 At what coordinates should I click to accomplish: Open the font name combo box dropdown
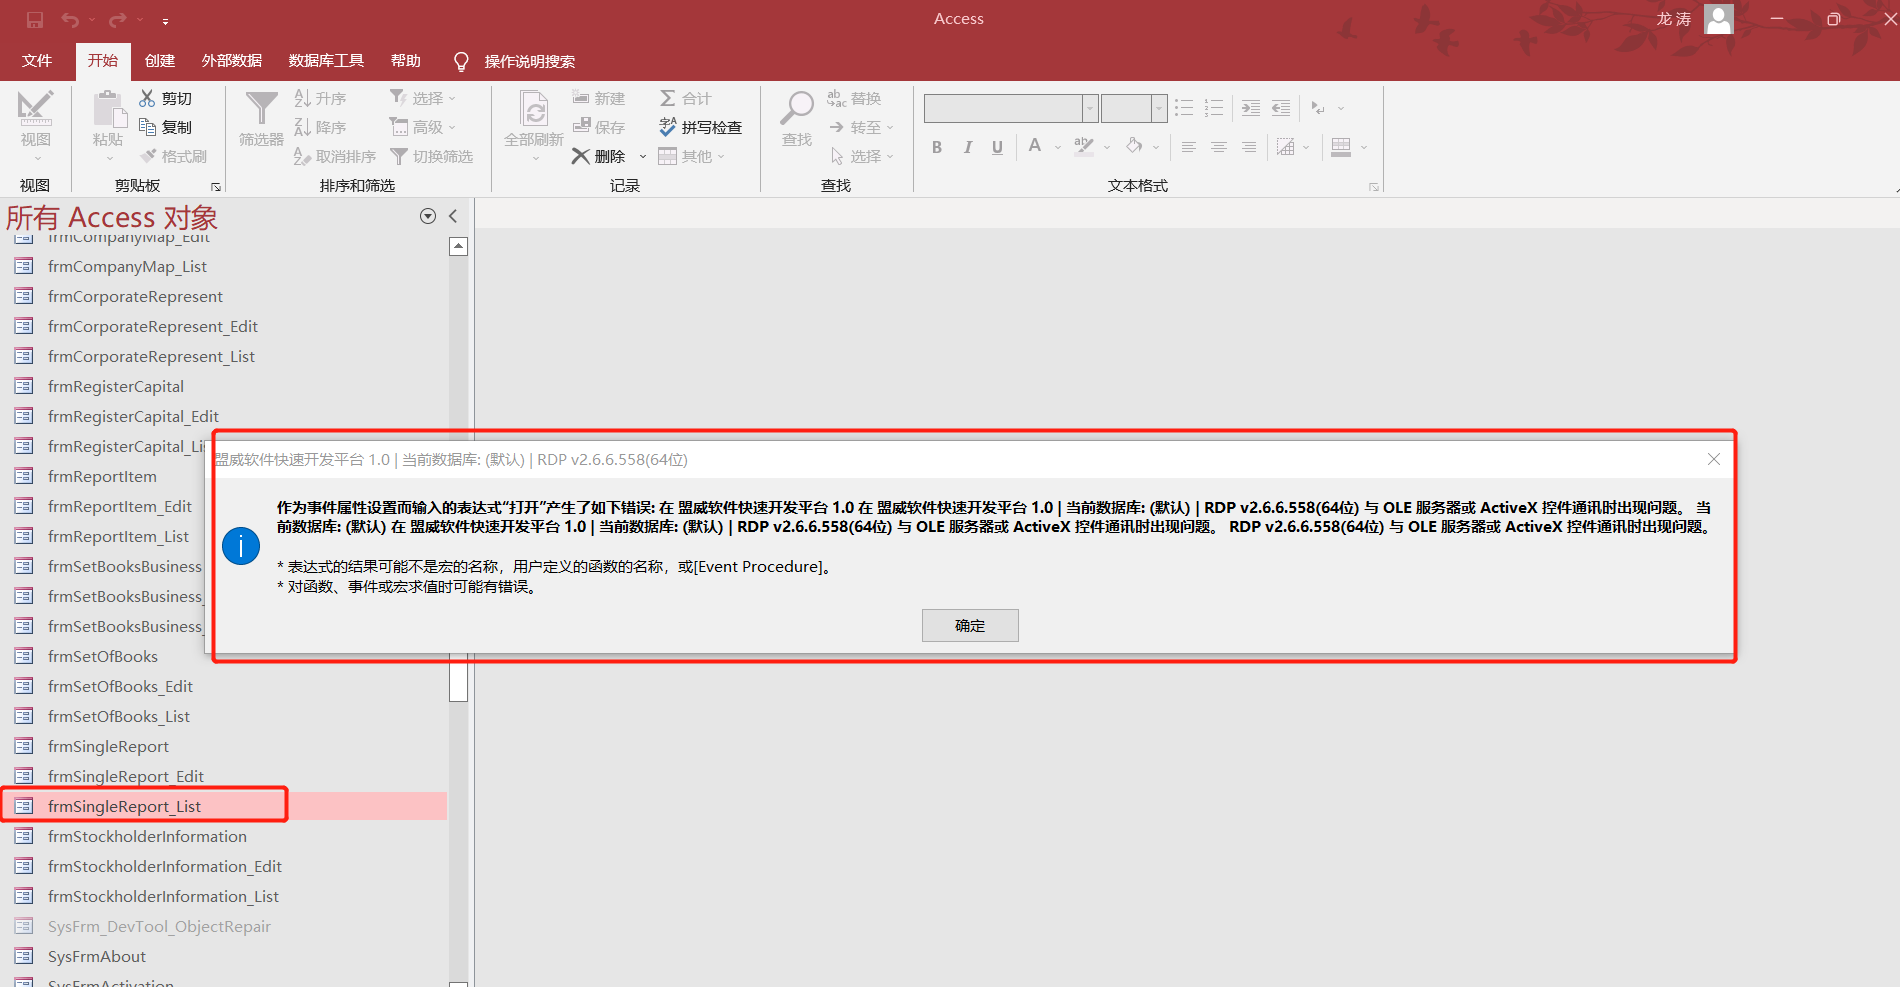click(x=1090, y=108)
